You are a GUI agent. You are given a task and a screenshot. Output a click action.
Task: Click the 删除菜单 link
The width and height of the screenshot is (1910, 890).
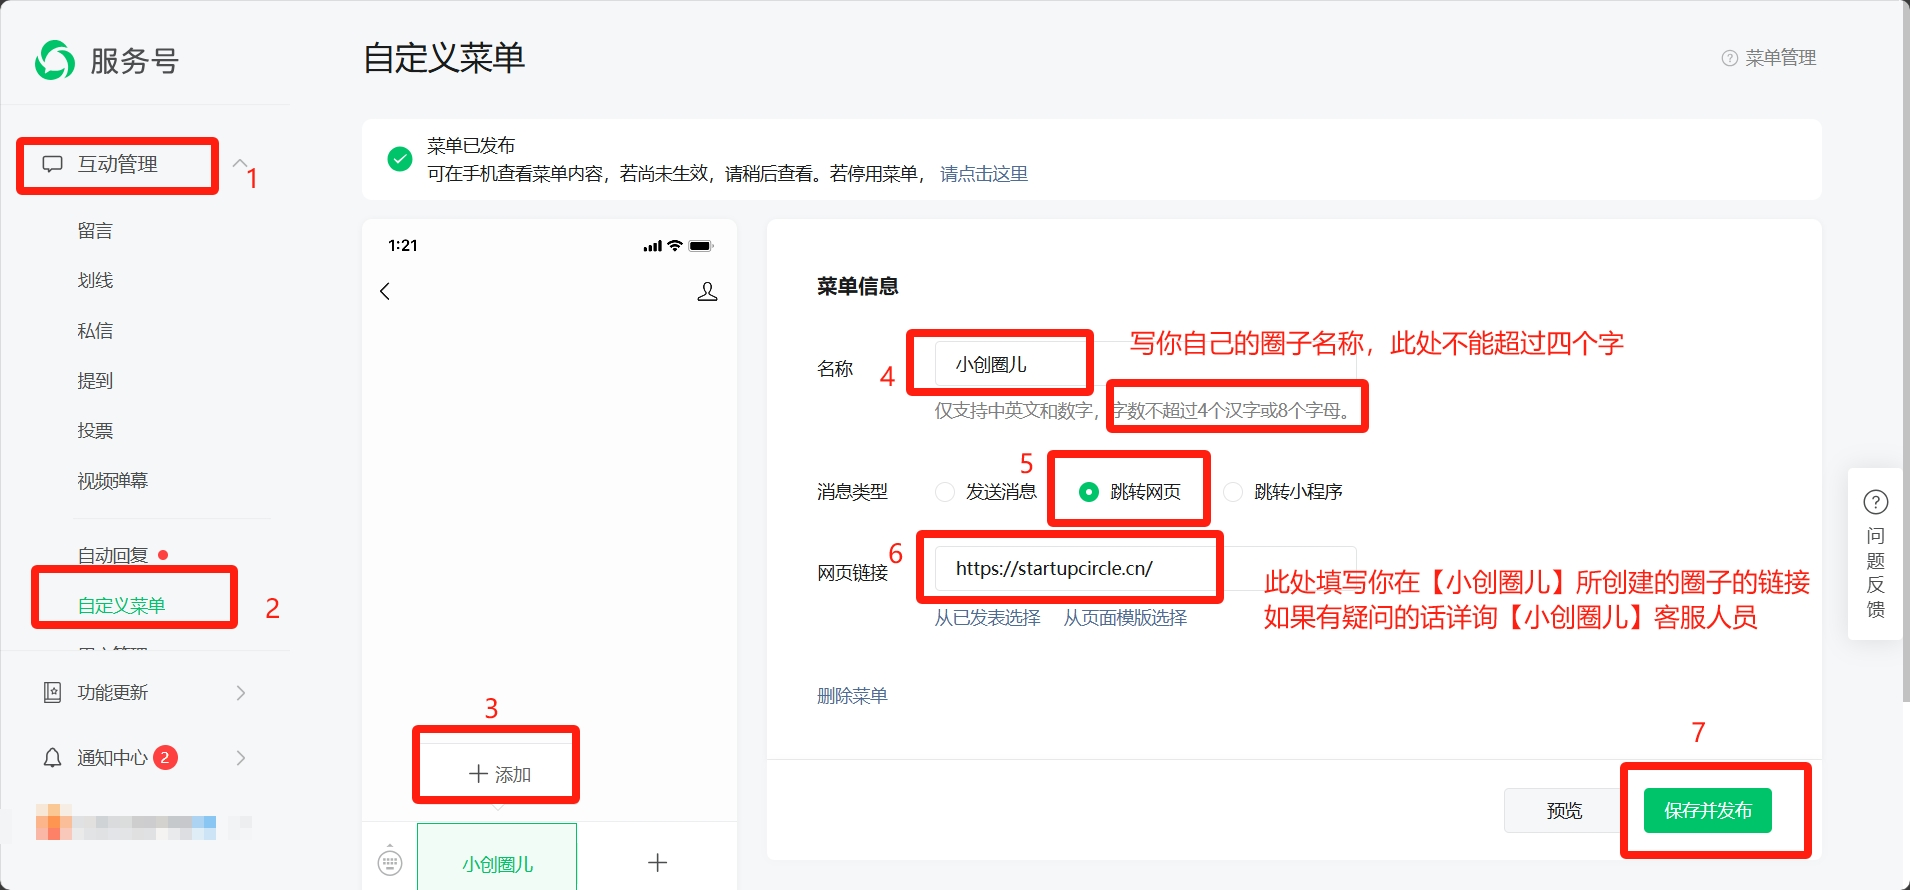point(852,696)
